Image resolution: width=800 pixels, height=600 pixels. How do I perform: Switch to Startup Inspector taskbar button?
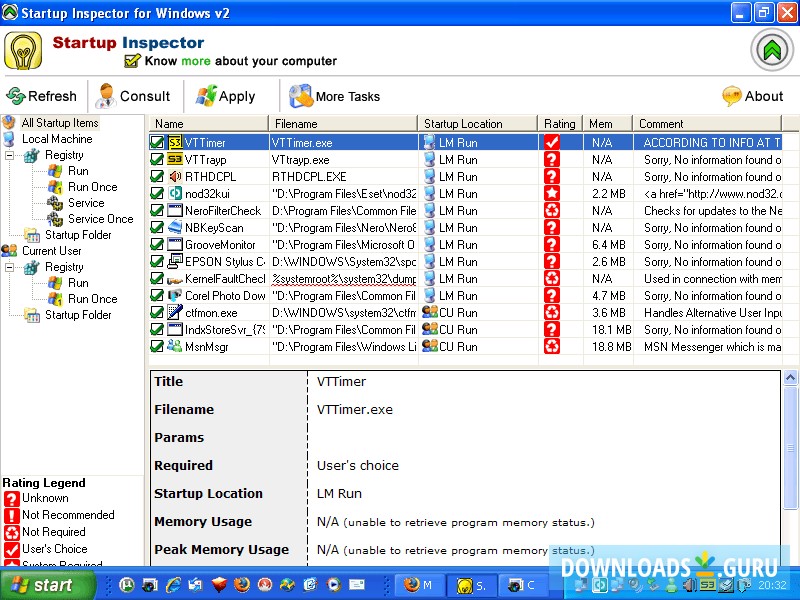(x=471, y=585)
